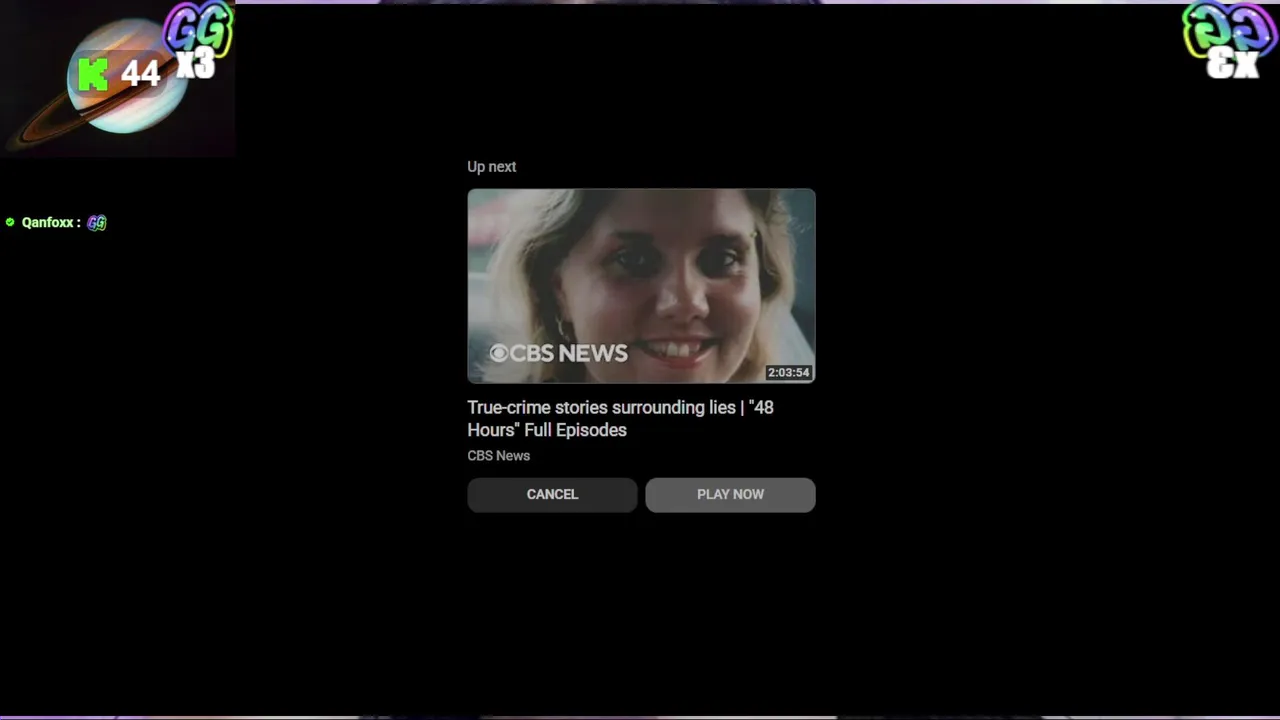Click the 44 counter number
The width and height of the screenshot is (1280, 720).
click(140, 73)
